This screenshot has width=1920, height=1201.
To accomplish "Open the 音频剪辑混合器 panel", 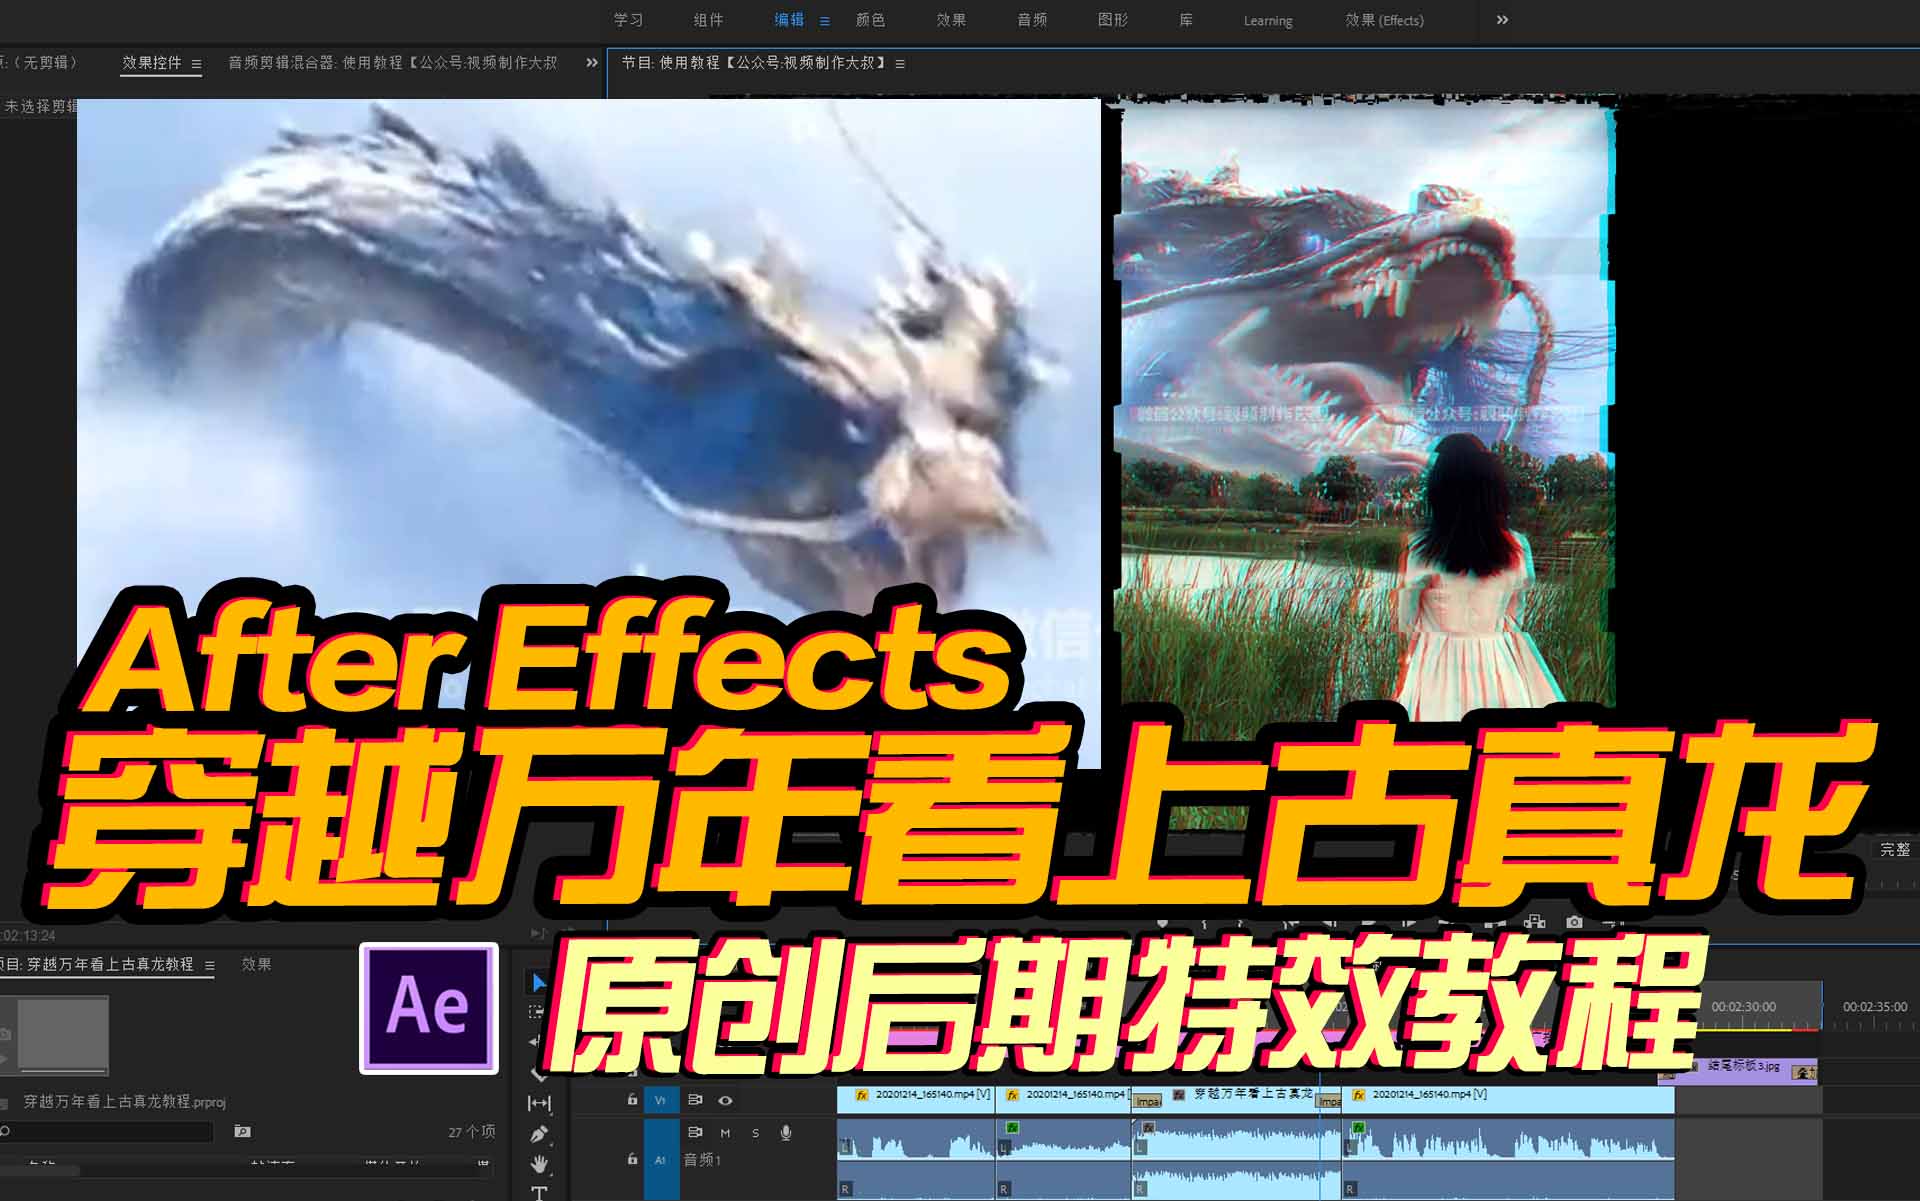I will pos(392,63).
